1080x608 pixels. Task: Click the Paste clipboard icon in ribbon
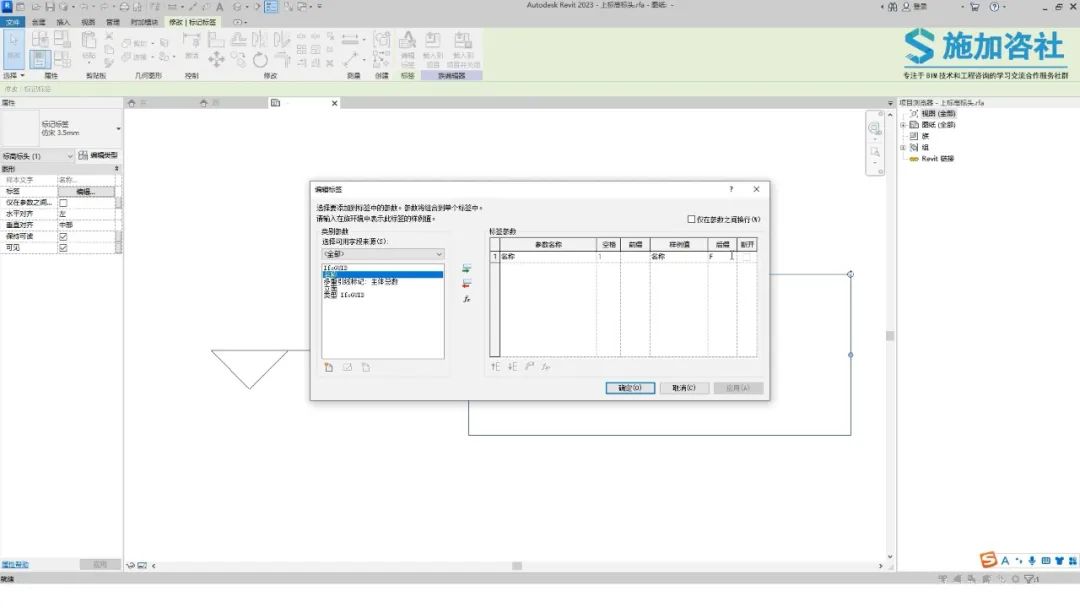point(89,41)
